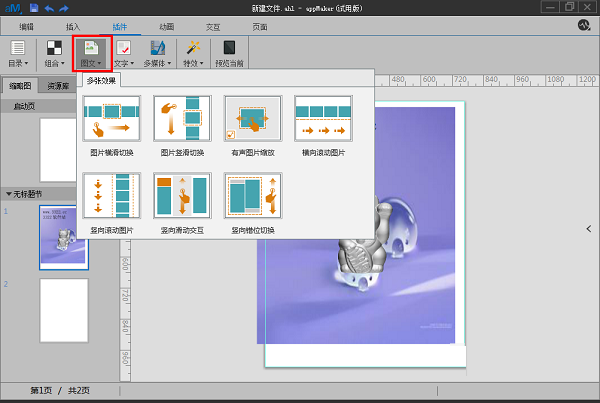Open the 组合 dropdown
Image resolution: width=600 pixels, height=403 pixels.
54,52
